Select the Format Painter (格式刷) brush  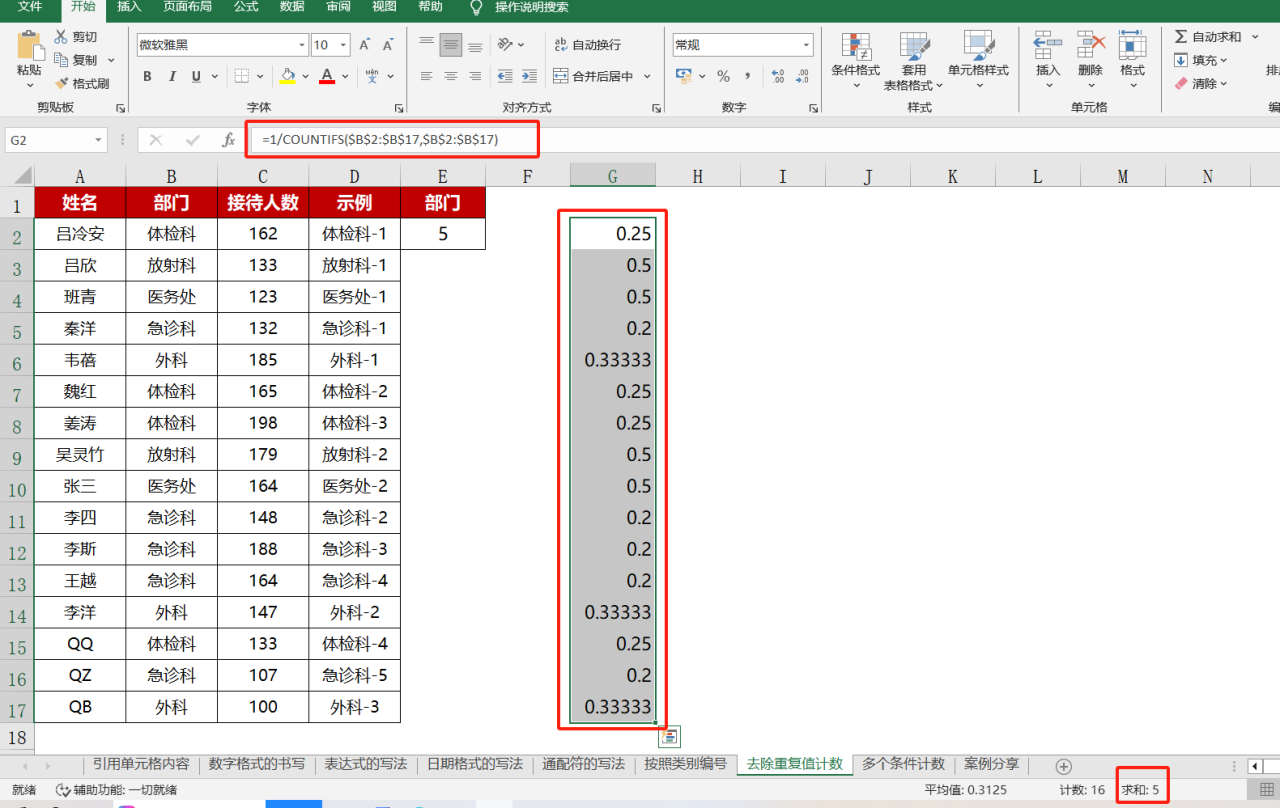[x=61, y=84]
